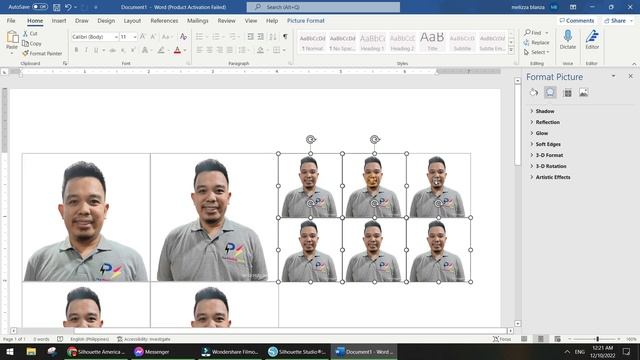Viewport: 640px width, 360px height.
Task: Toggle Italic formatting
Action: click(x=86, y=50)
